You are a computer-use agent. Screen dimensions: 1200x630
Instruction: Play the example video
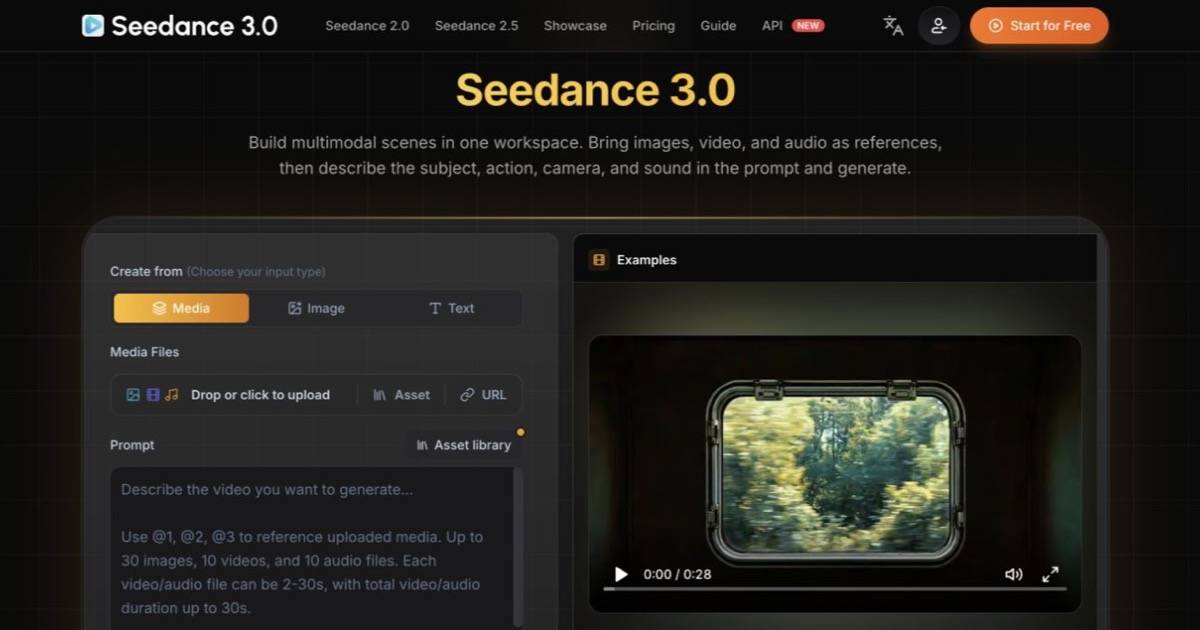coord(621,574)
